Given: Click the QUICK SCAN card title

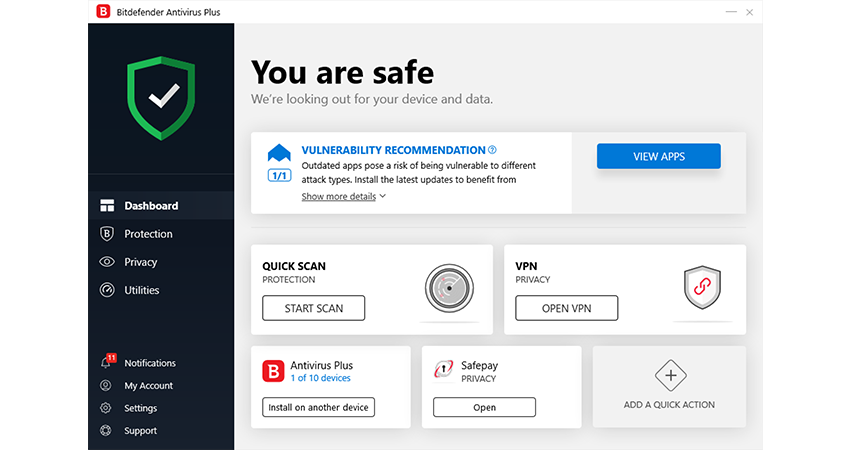Looking at the screenshot, I should [294, 266].
